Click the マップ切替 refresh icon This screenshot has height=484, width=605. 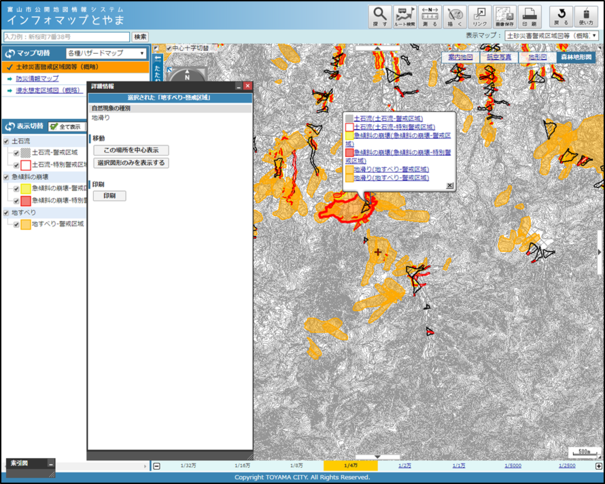point(10,53)
